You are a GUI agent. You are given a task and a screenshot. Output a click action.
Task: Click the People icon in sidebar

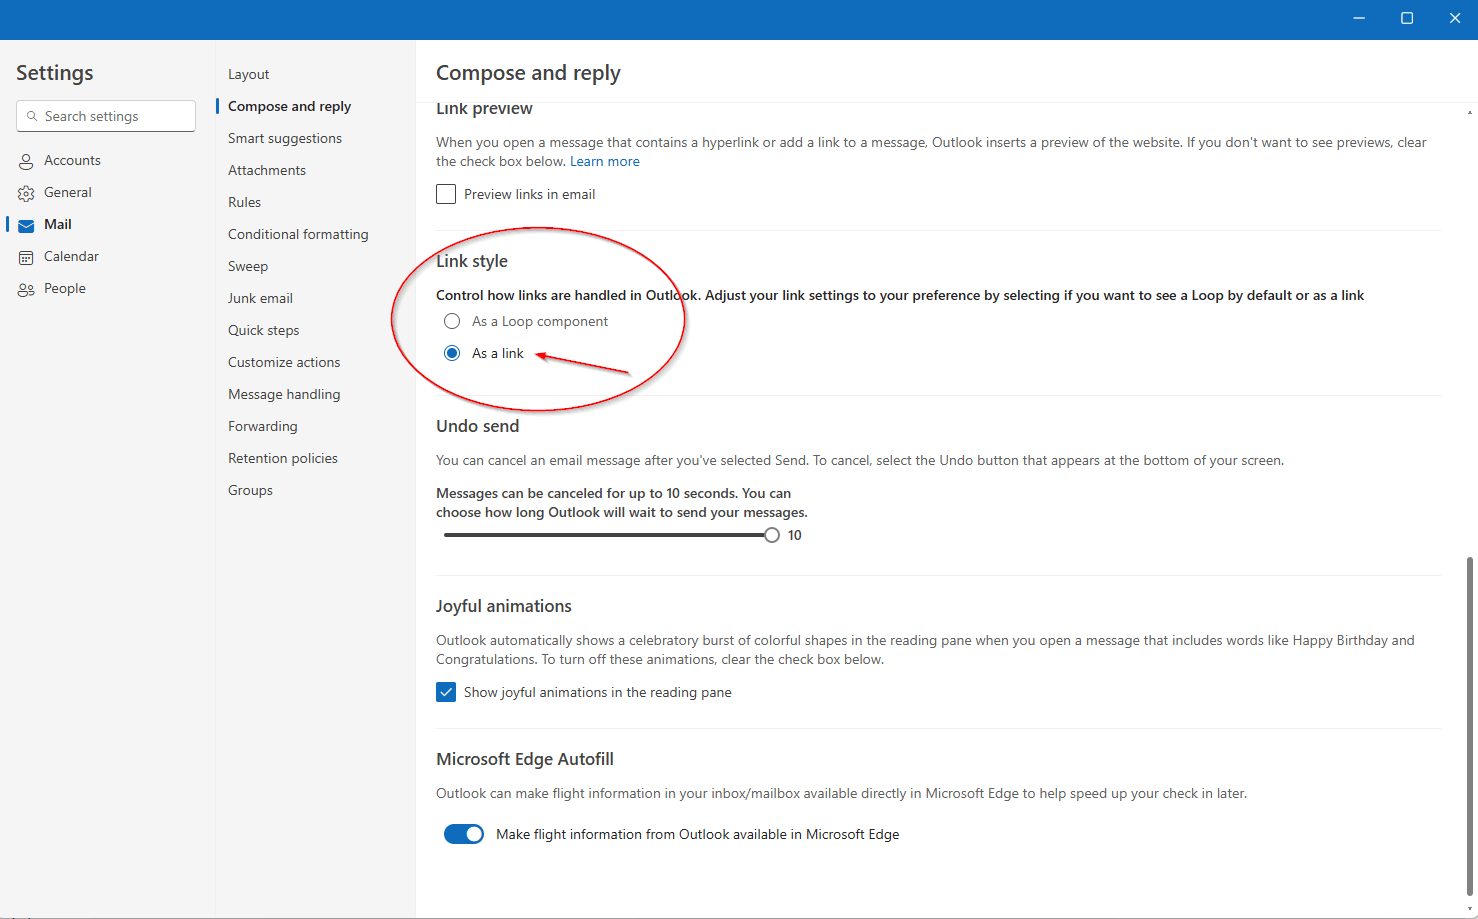26,289
